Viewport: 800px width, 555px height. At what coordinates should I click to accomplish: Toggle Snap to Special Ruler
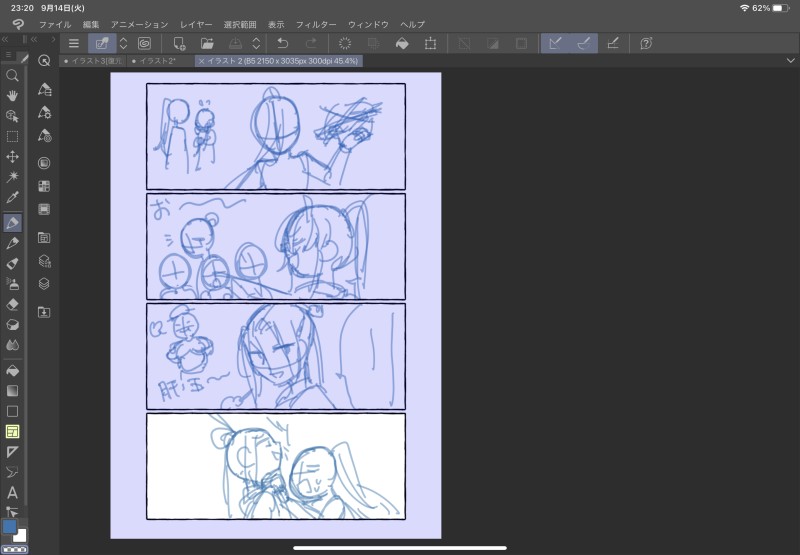tap(584, 43)
